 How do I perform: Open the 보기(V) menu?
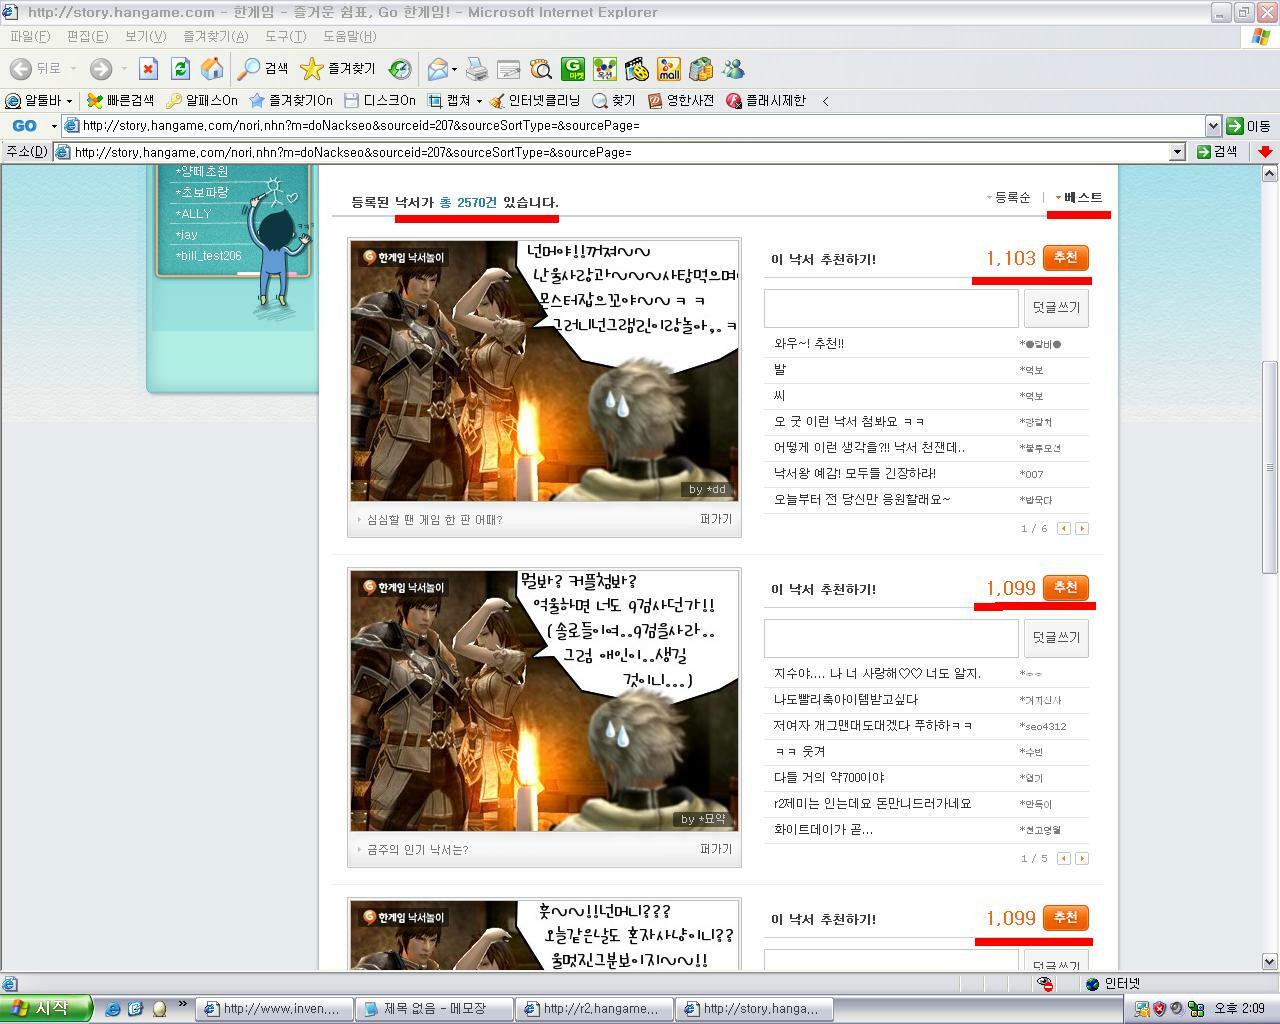(x=145, y=36)
